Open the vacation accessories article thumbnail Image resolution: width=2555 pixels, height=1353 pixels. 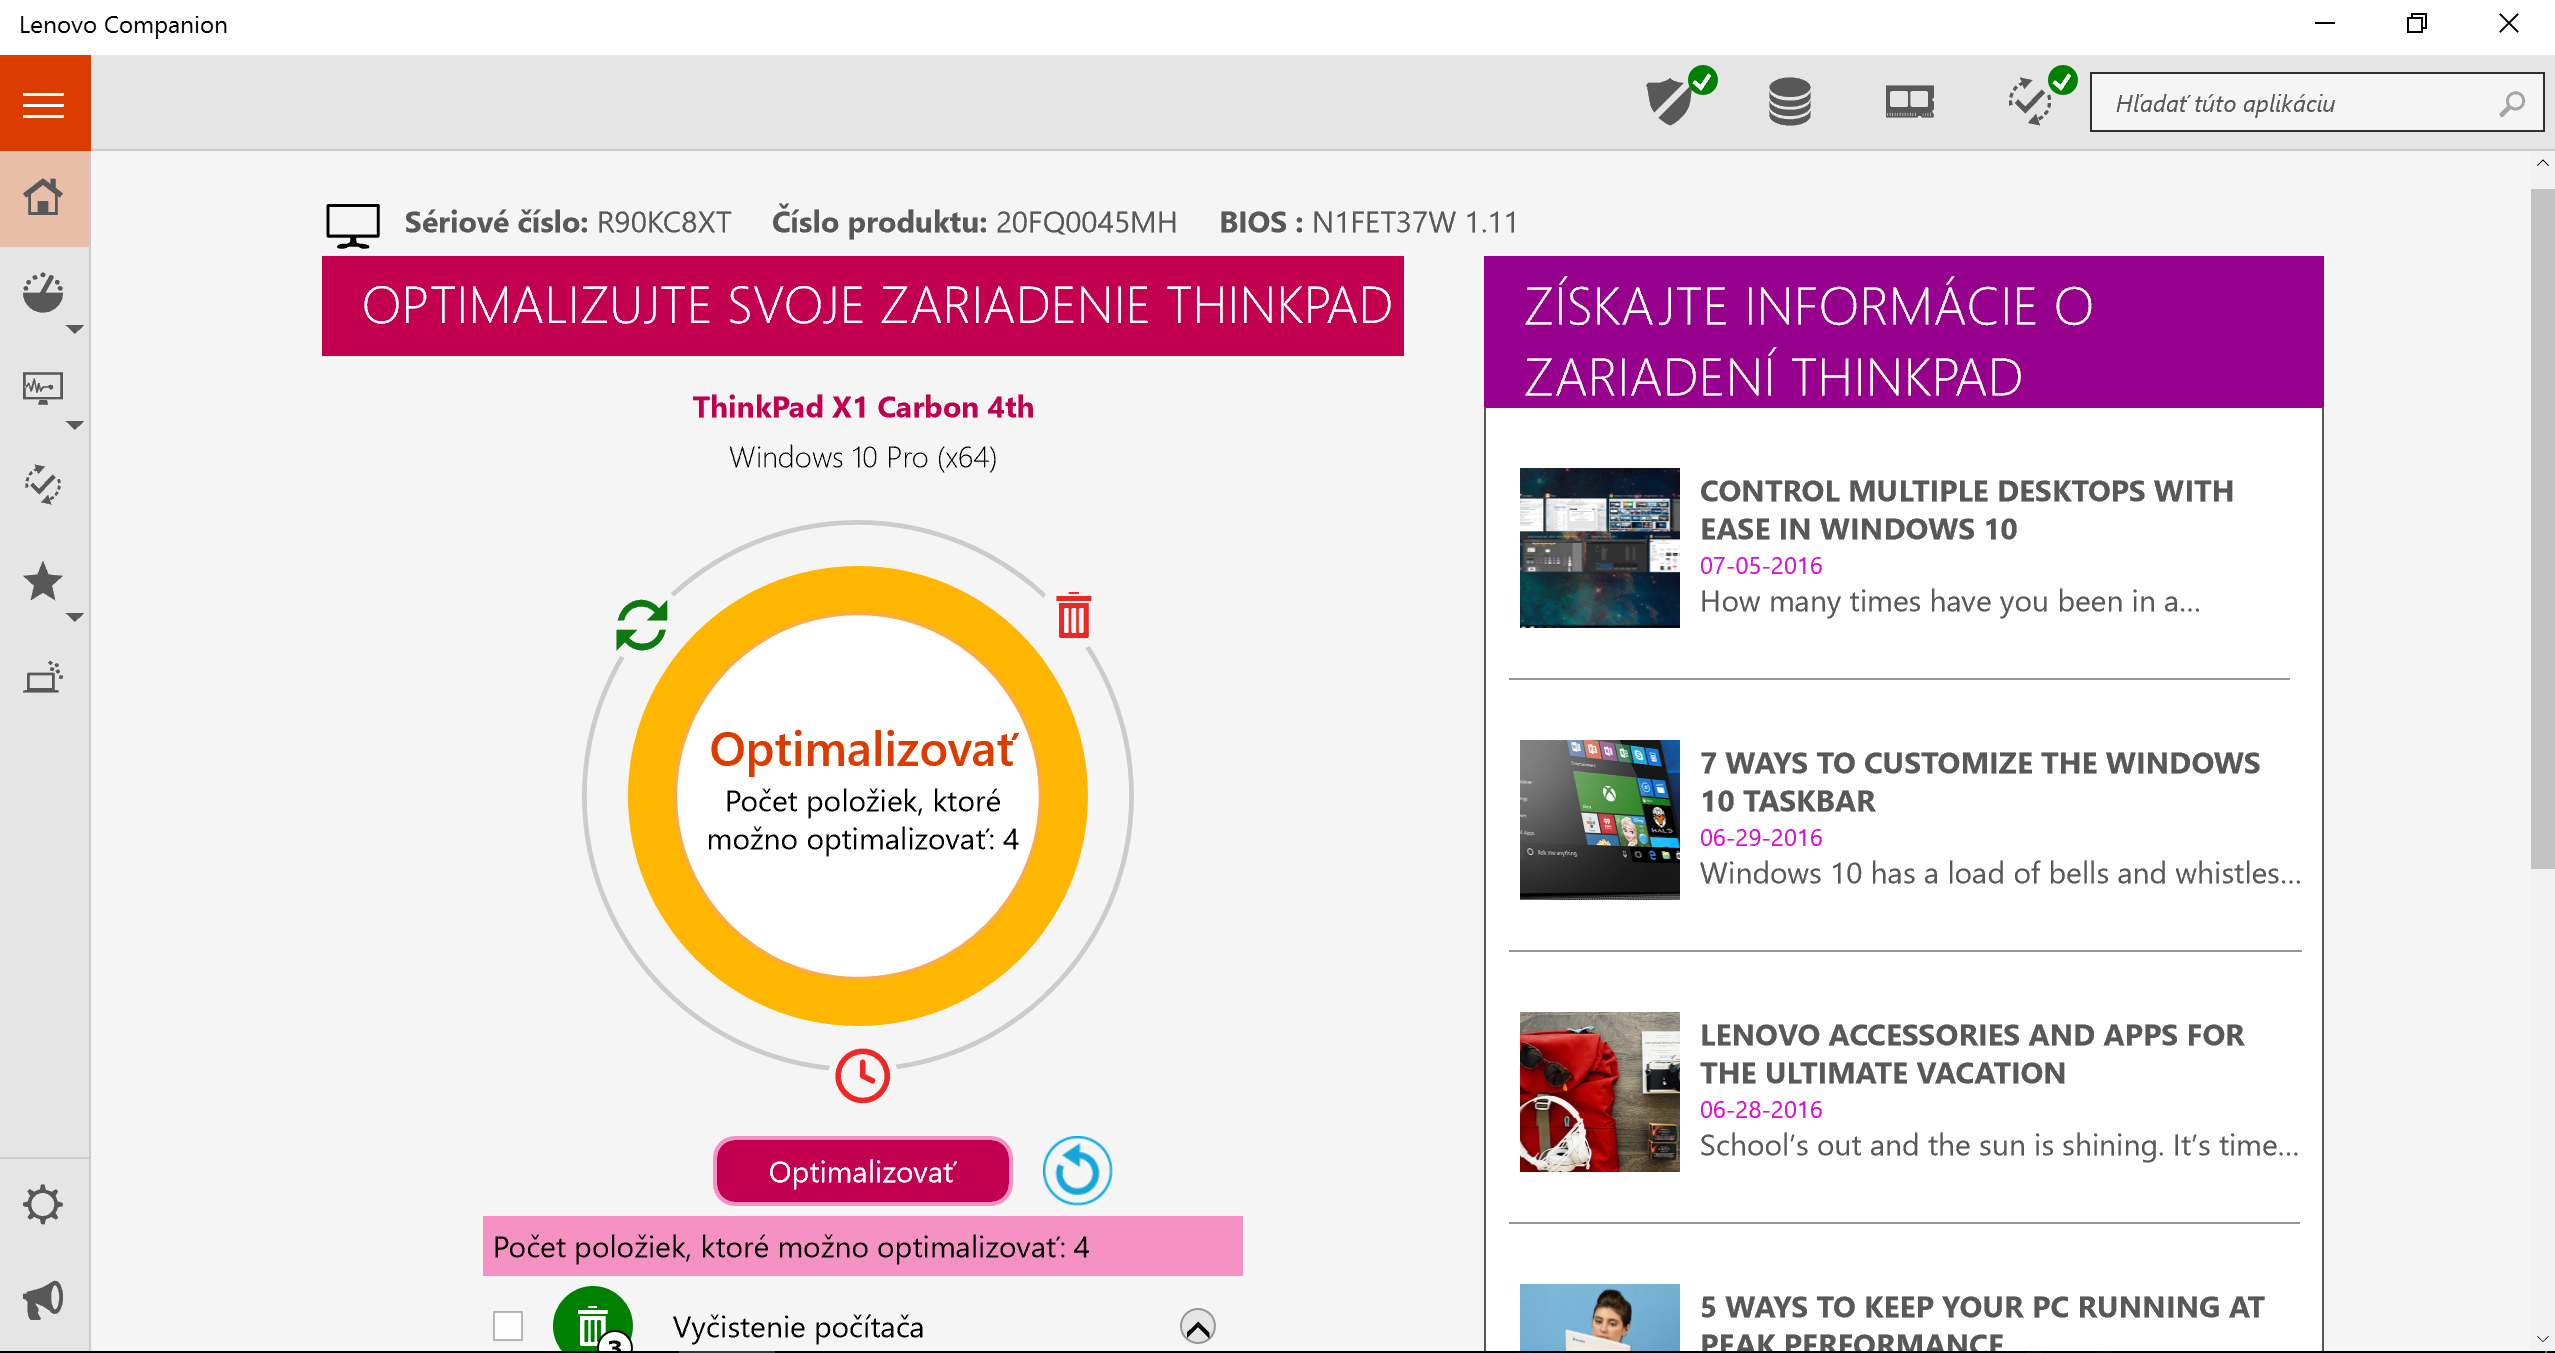(1599, 1092)
